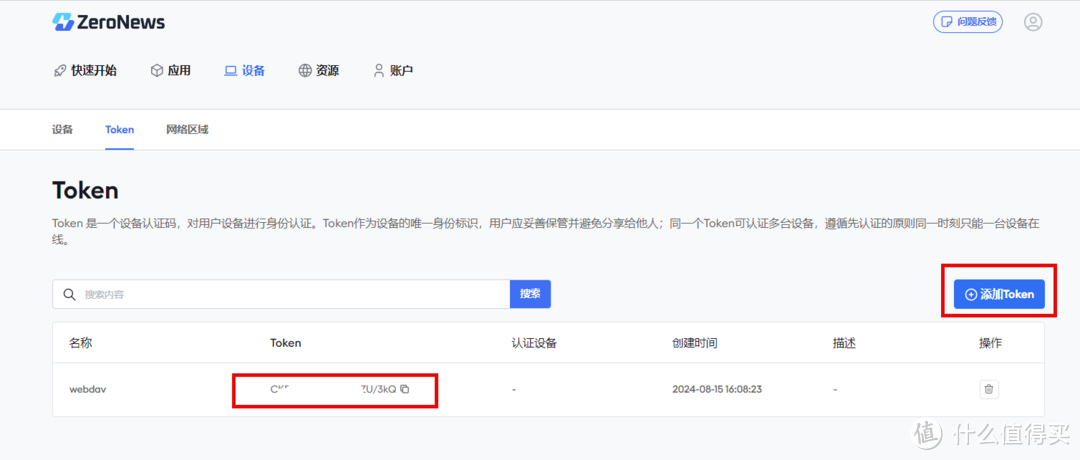Click the 添加Token button
Image resolution: width=1080 pixels, height=460 pixels.
999,294
